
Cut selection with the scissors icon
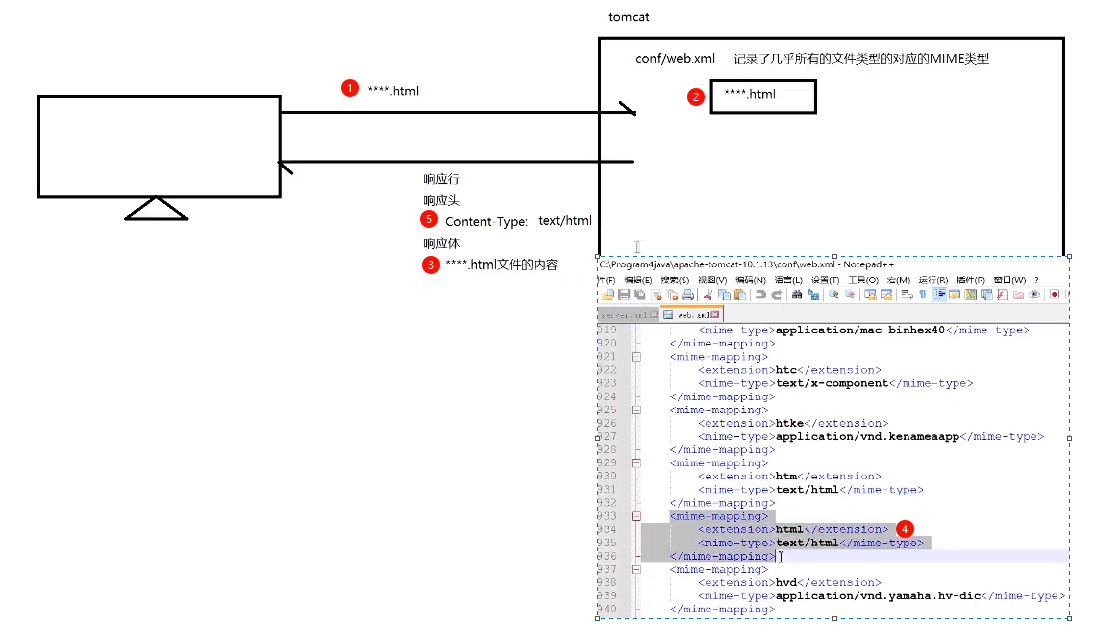tap(706, 293)
